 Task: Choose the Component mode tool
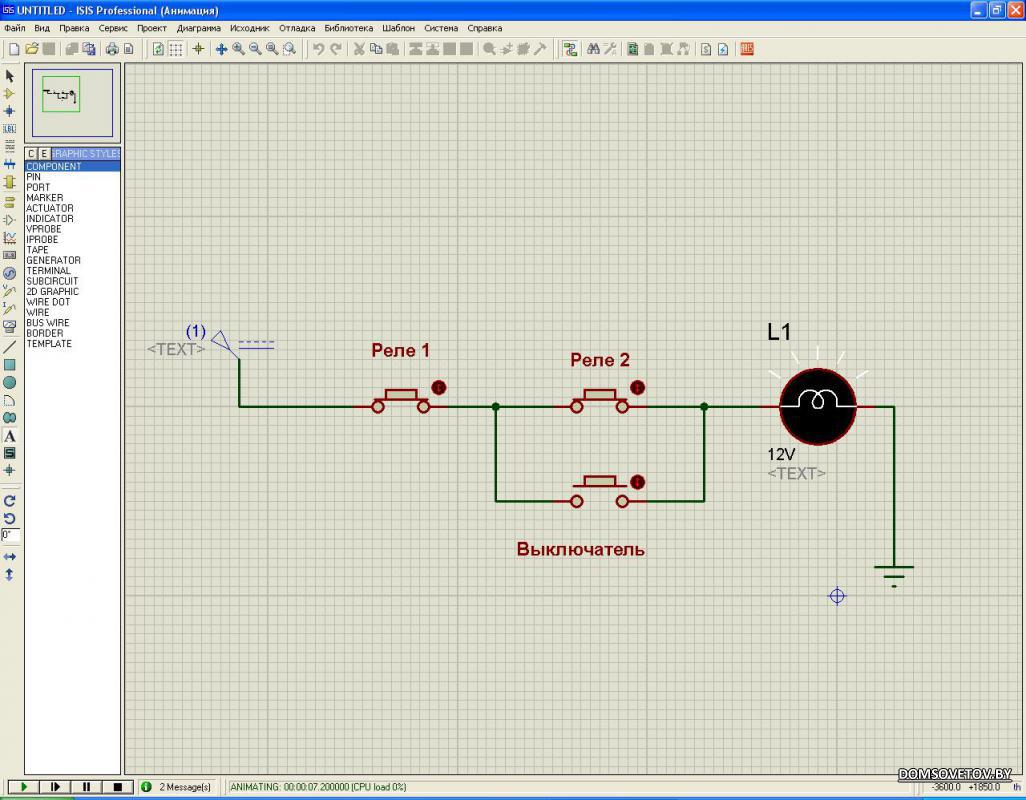point(9,94)
